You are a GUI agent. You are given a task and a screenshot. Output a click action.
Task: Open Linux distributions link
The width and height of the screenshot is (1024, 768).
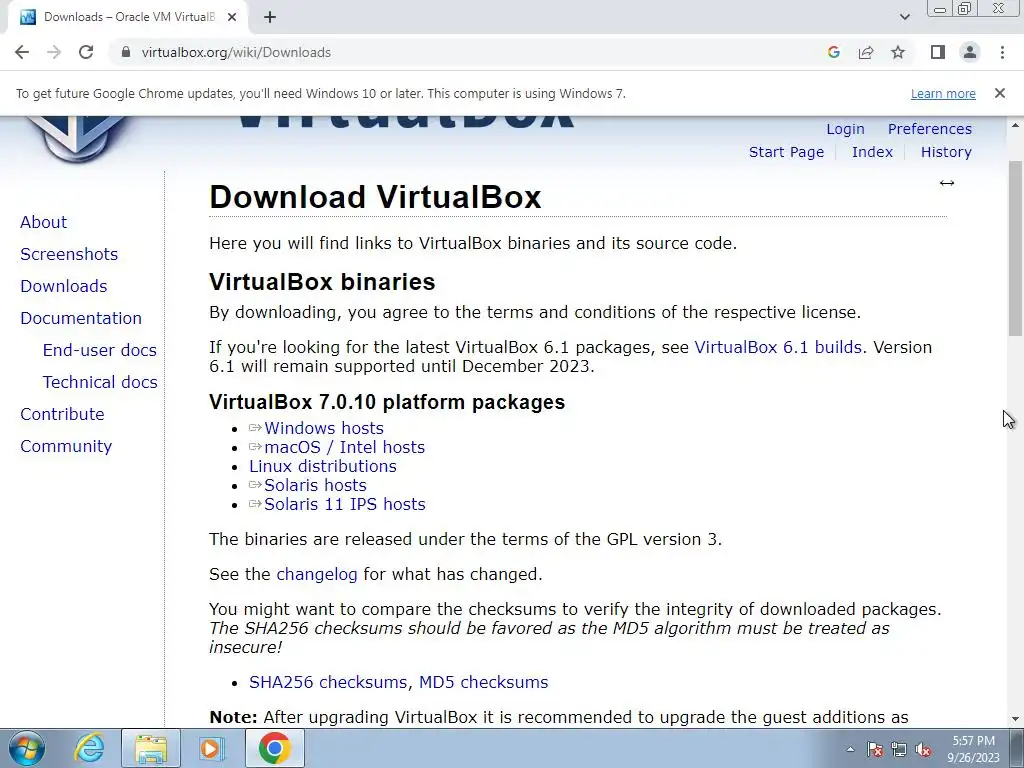[x=323, y=466]
